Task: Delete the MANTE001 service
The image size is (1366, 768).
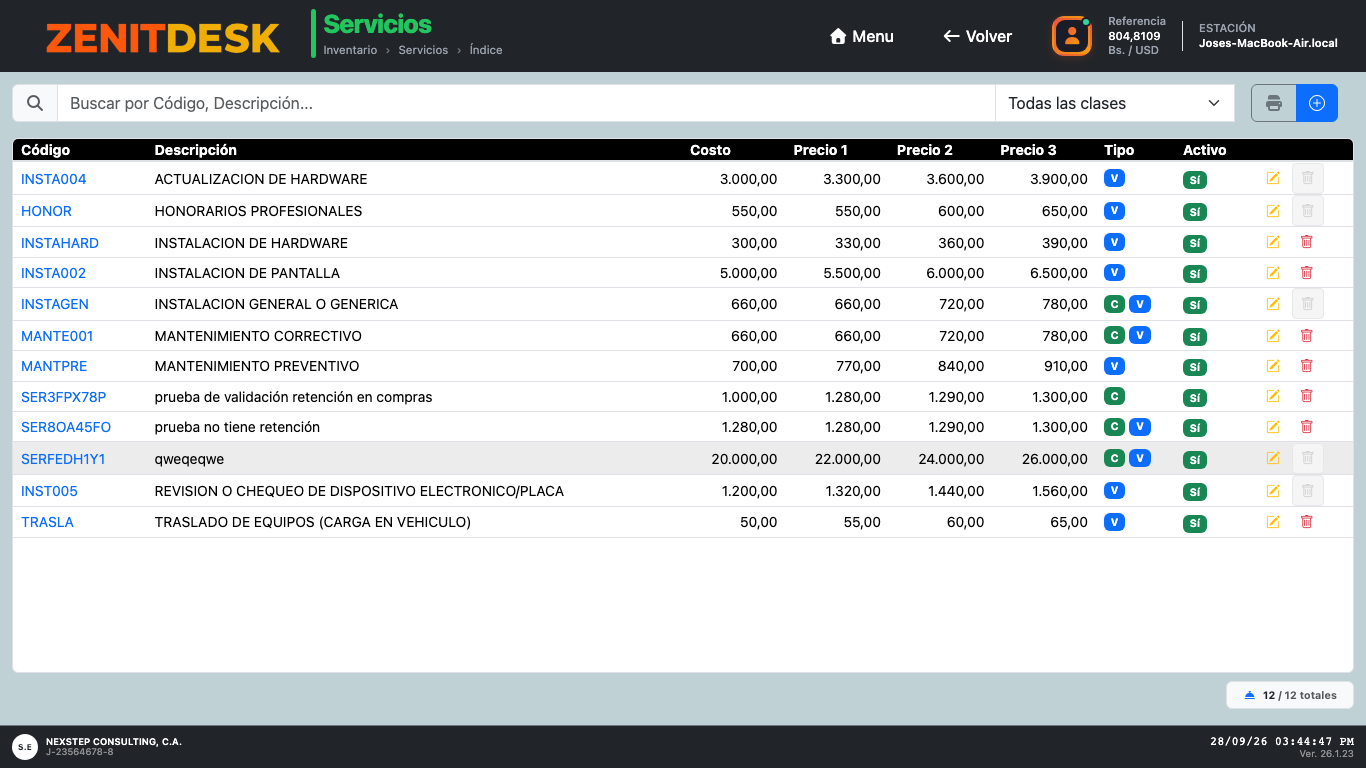Action: [x=1306, y=336]
